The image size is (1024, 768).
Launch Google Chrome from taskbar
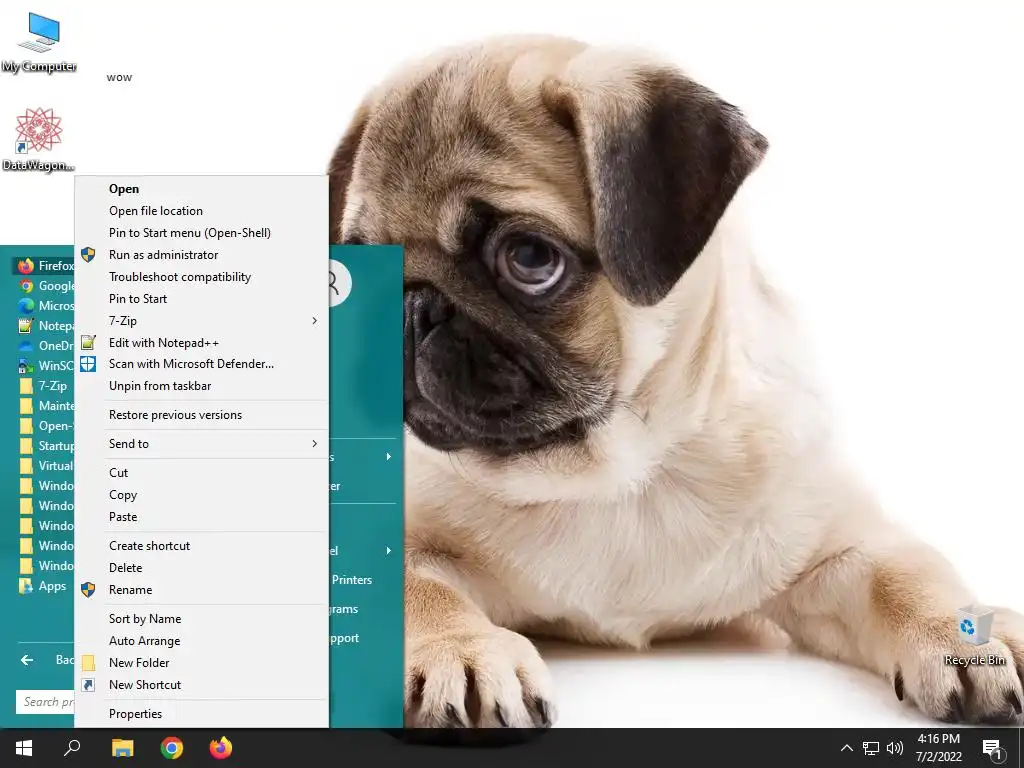coord(172,748)
